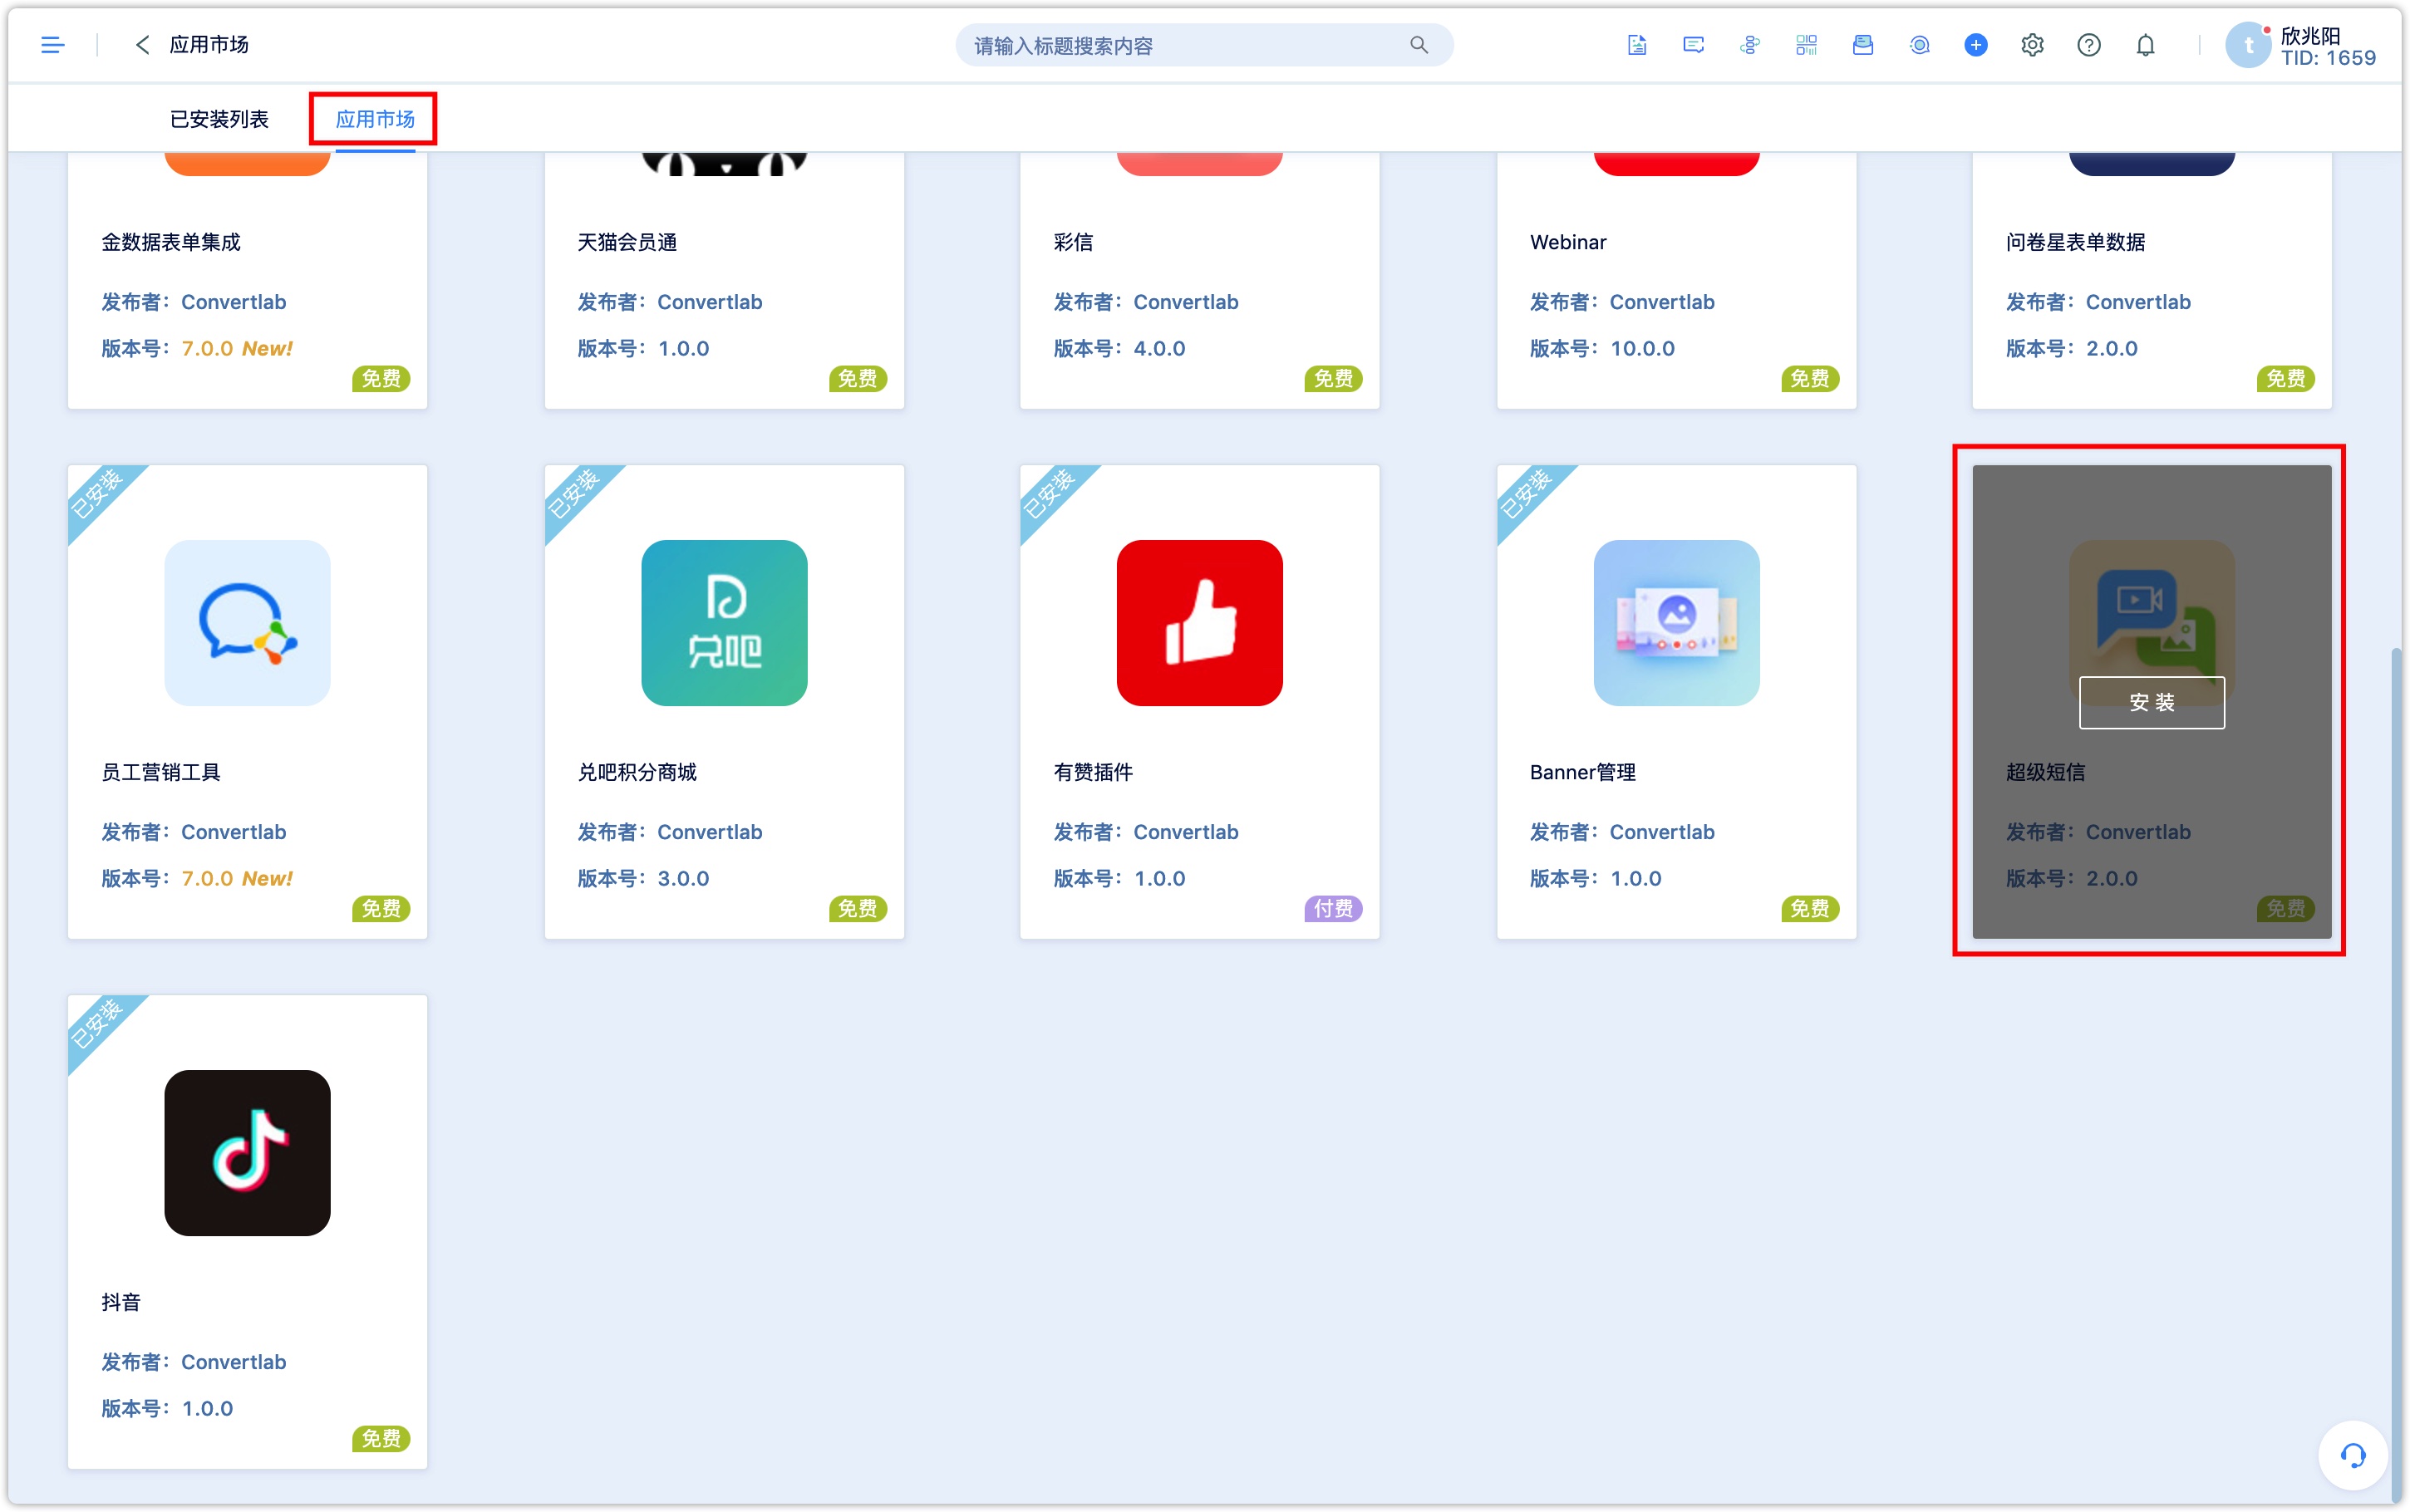Open the circular target shortcut icon
Viewport: 2410px width, 1512px height.
(1919, 45)
